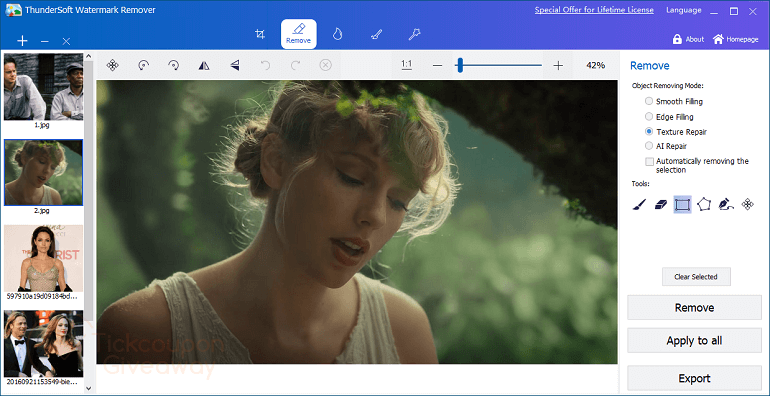
Task: Click the remove file minus icon
Action: (45, 41)
